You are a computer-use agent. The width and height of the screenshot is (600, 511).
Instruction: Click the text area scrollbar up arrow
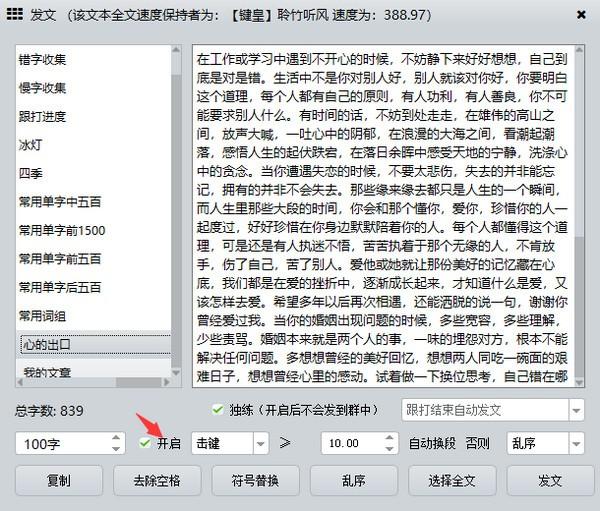579,50
